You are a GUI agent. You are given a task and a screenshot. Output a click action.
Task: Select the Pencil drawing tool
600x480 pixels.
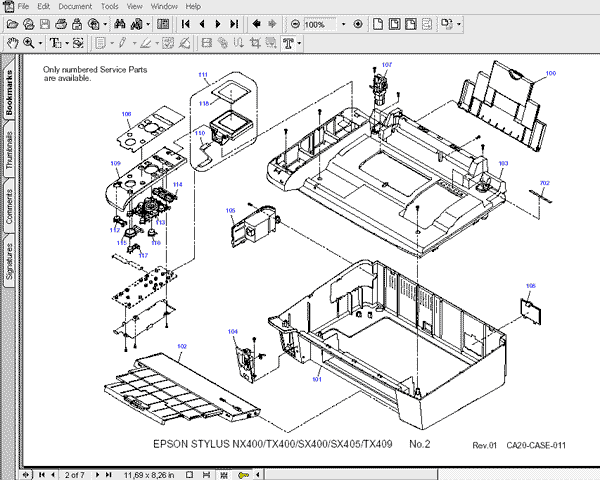pyautogui.click(x=123, y=43)
